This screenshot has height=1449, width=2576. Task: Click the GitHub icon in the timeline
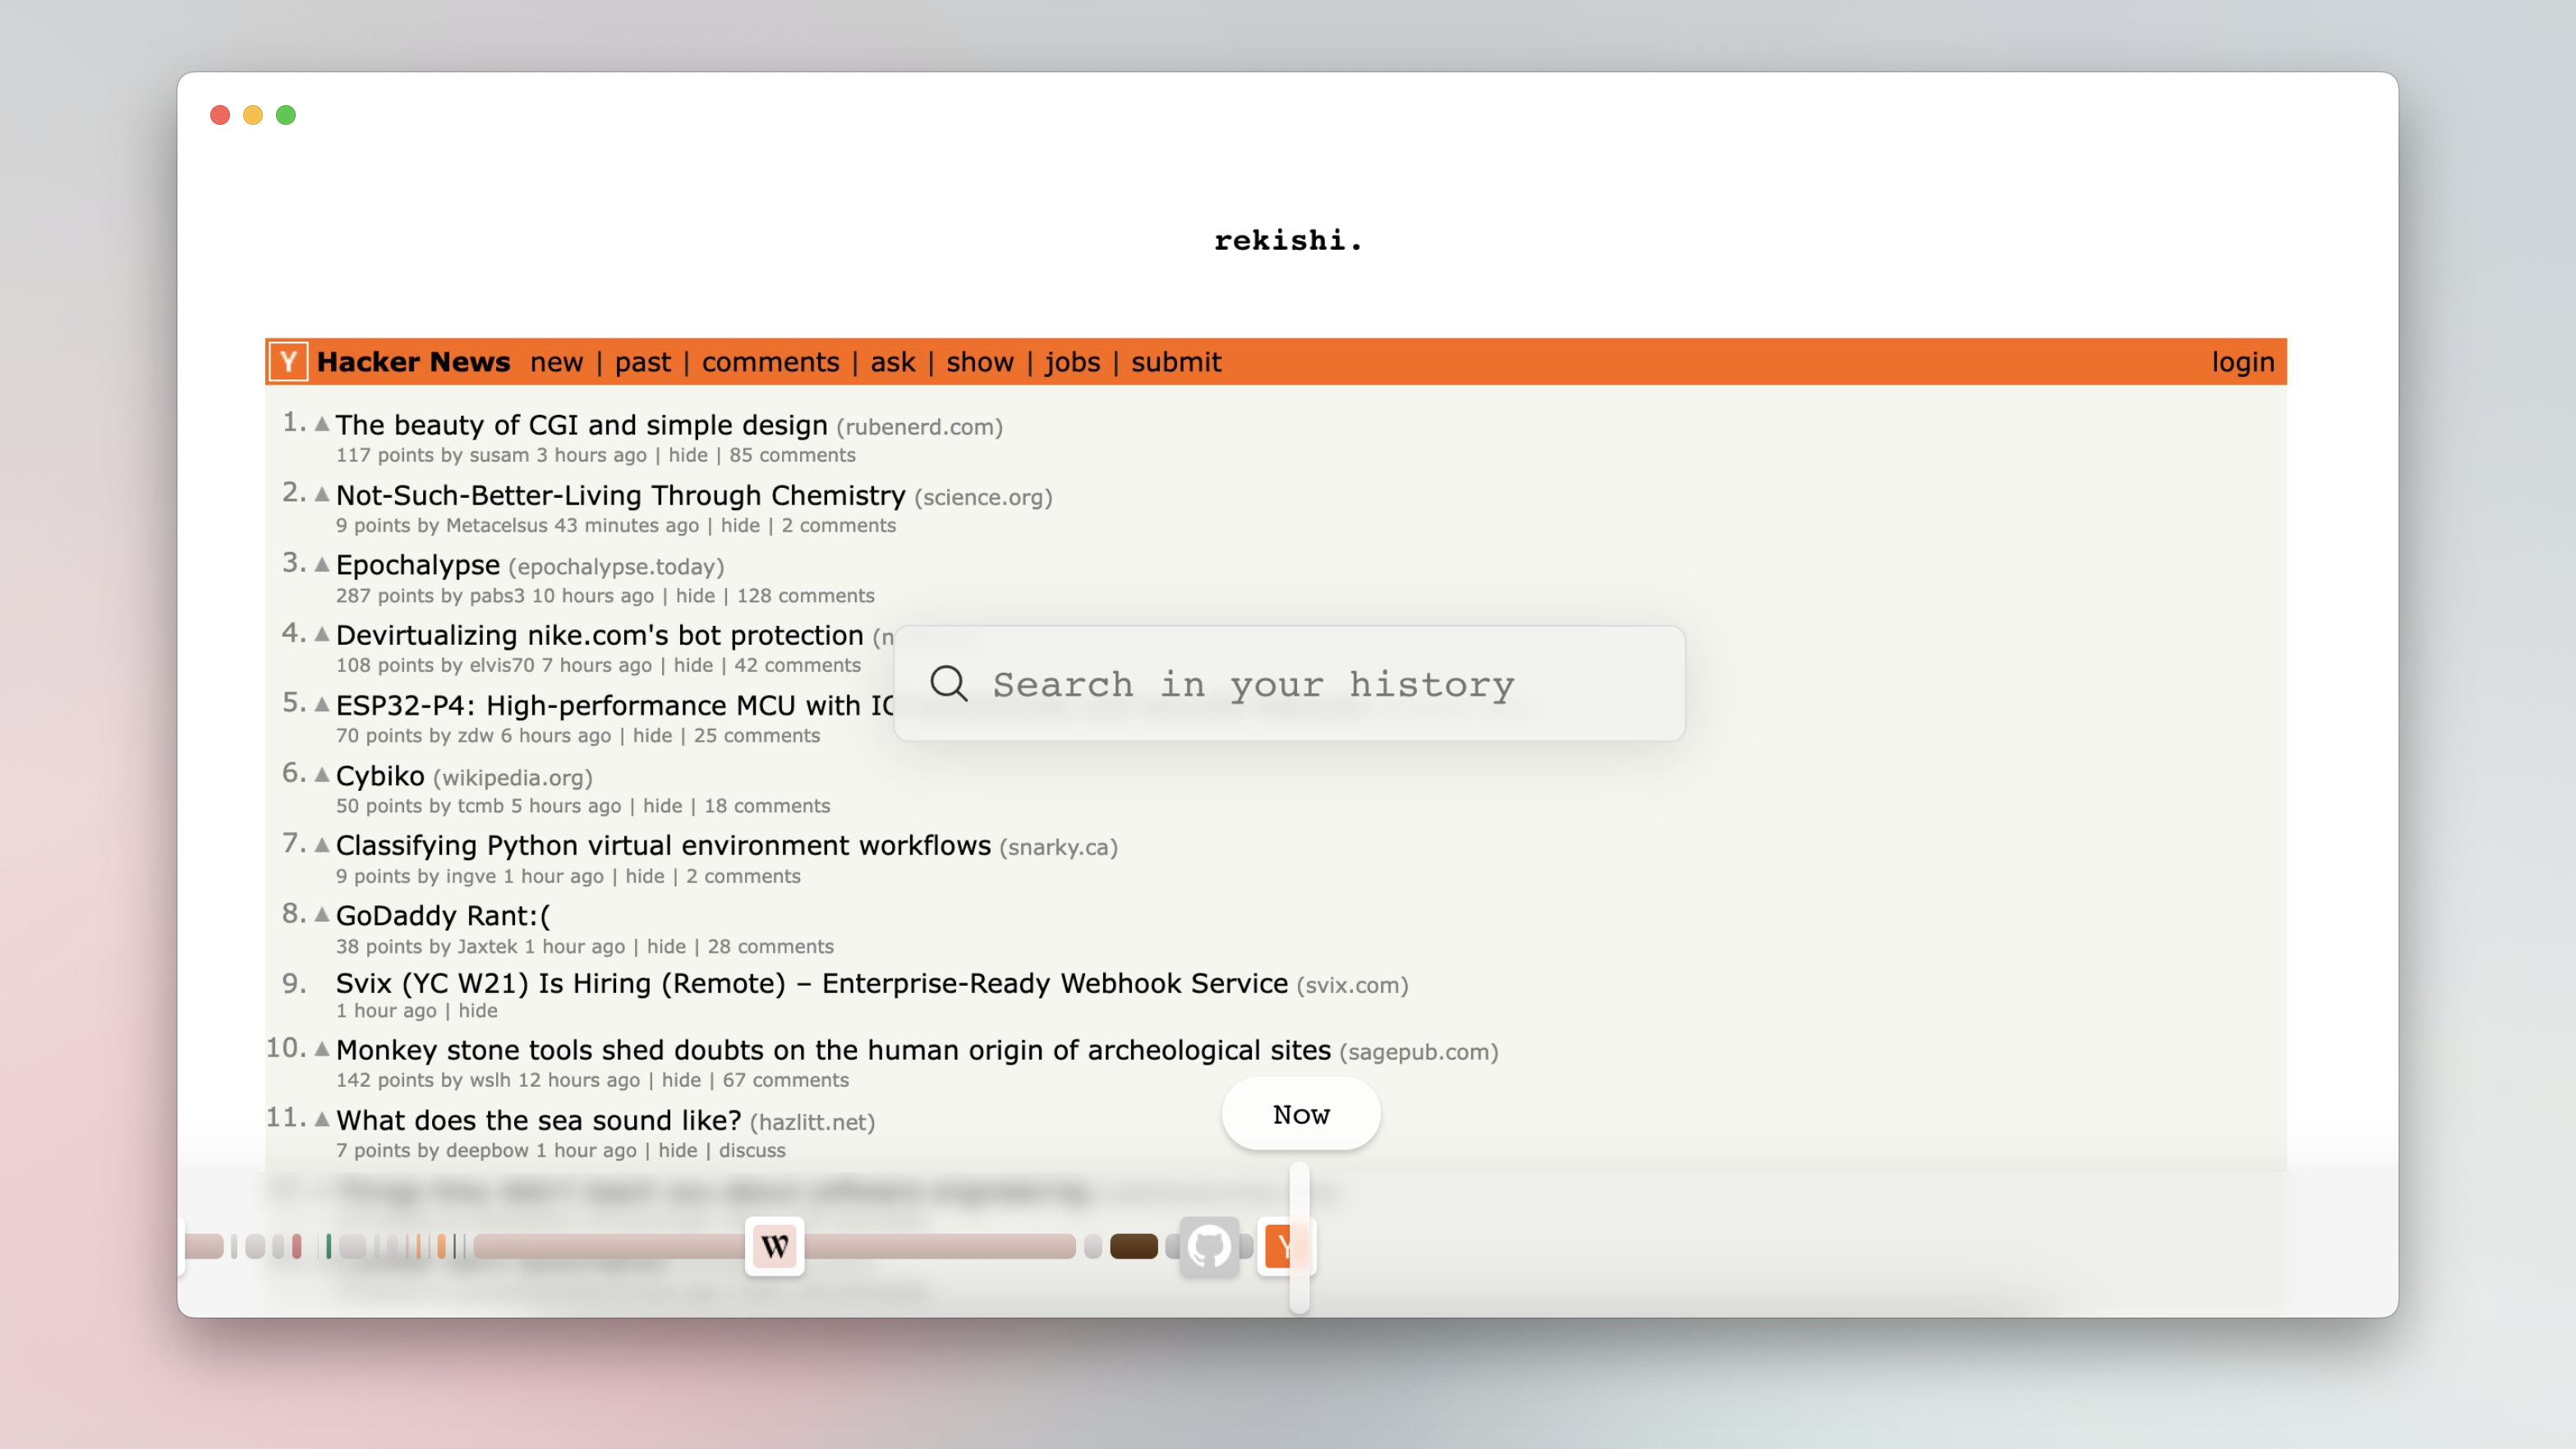click(x=1209, y=1246)
